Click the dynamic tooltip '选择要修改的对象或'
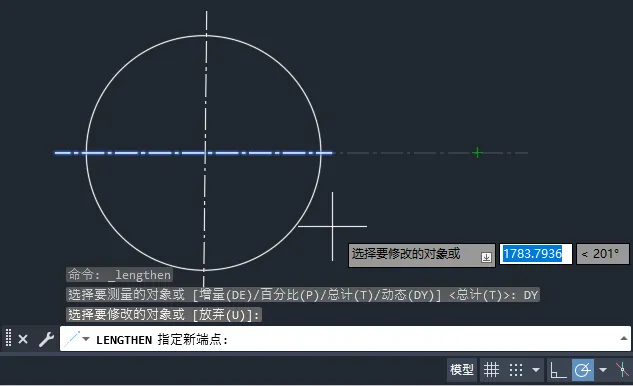The height and width of the screenshot is (386, 633). pos(406,254)
